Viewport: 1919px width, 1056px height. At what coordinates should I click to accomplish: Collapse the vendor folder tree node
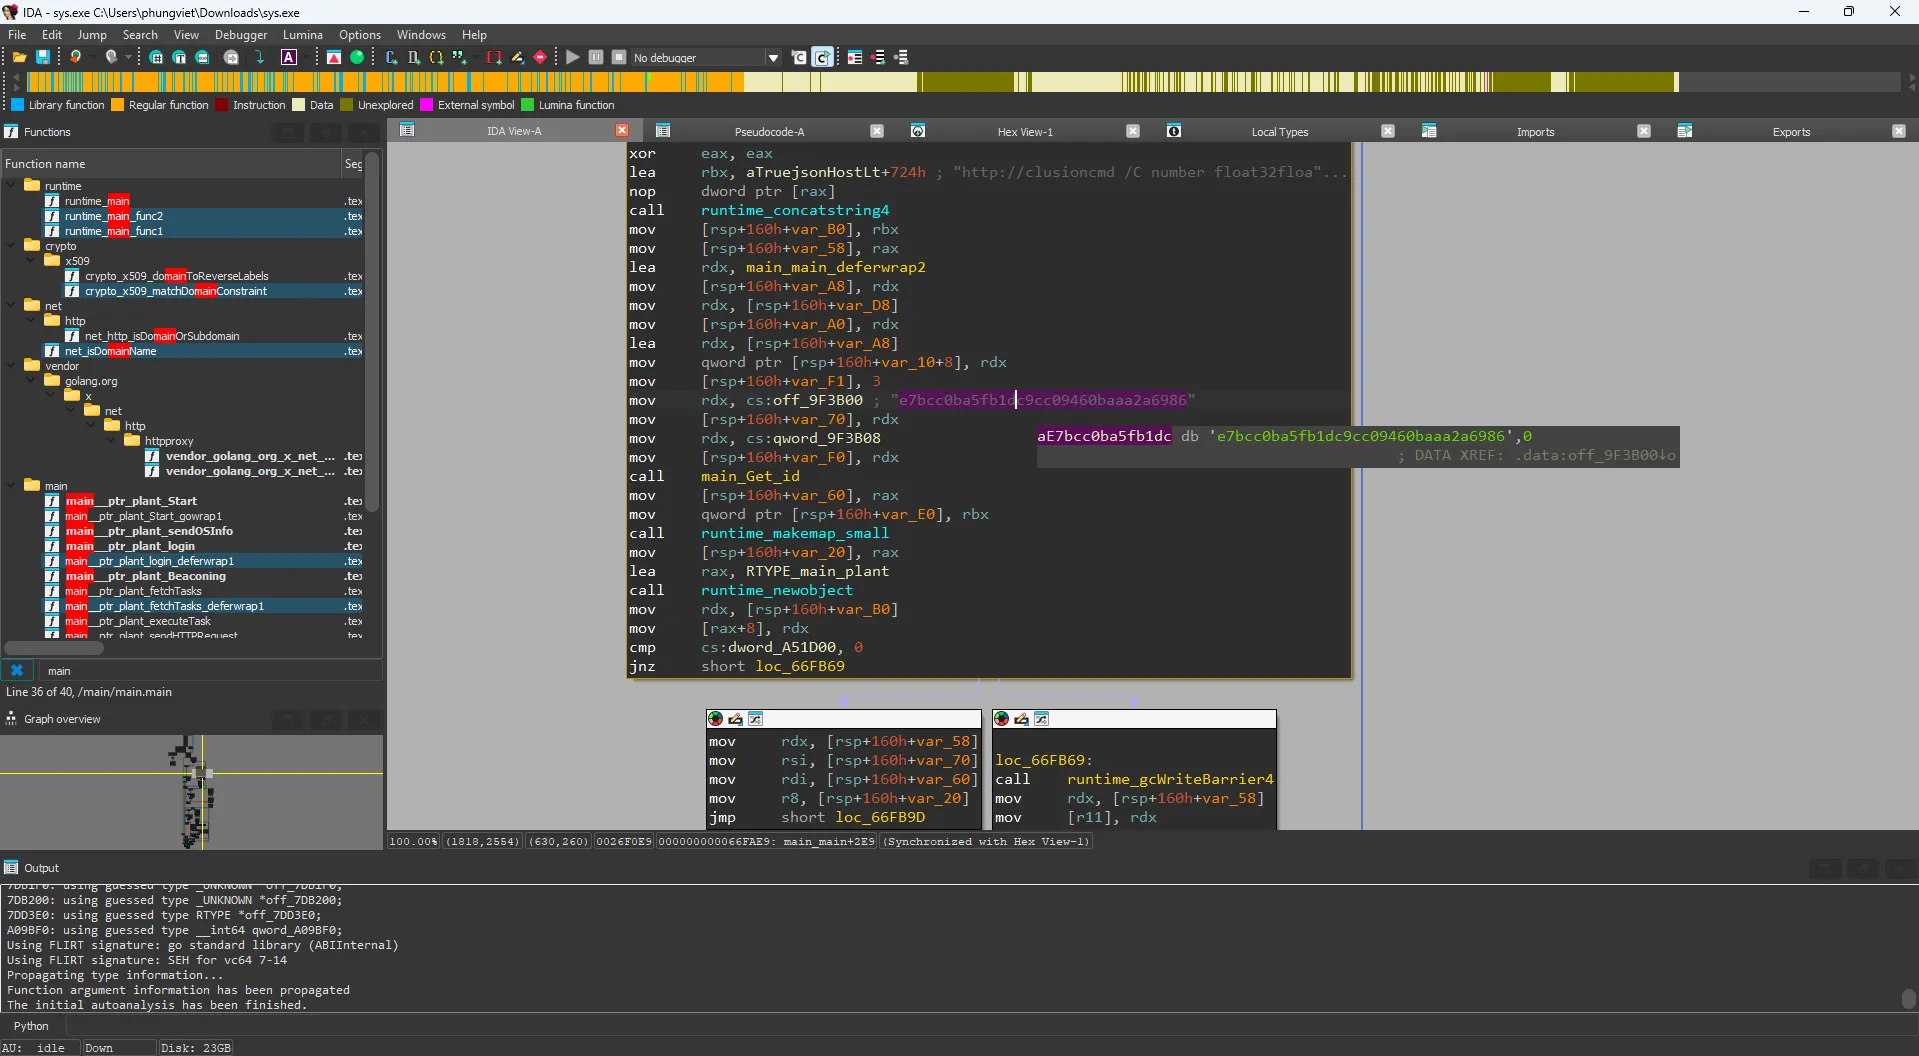[12, 366]
